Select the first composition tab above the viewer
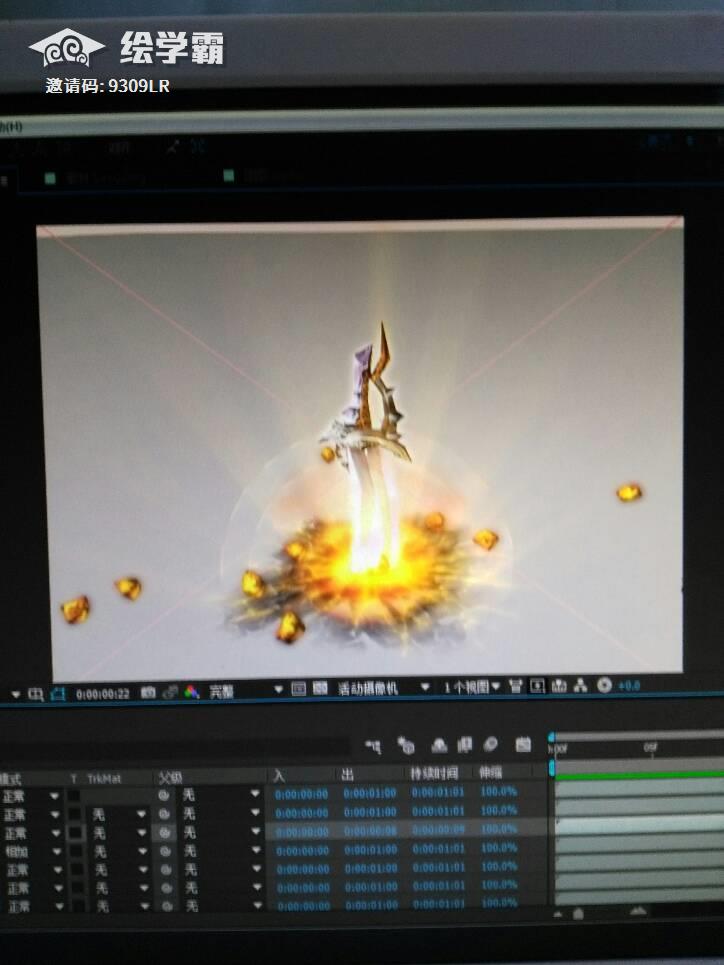Image resolution: width=724 pixels, height=965 pixels. click(95, 178)
